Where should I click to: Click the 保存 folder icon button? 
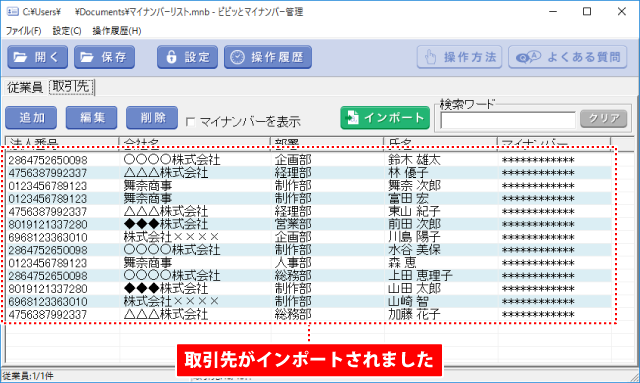coord(104,57)
